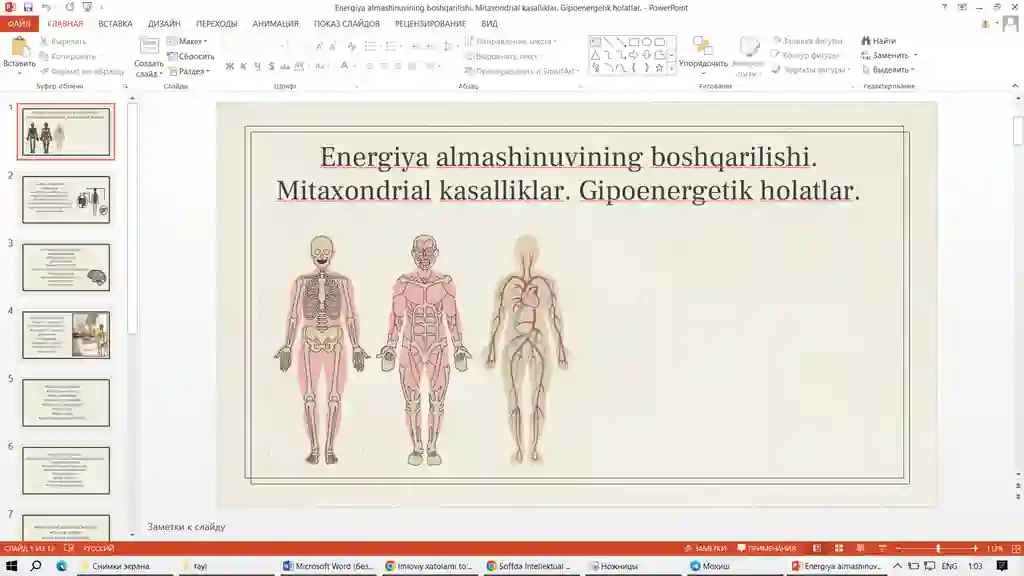Toggle Примечания comments pane in status bar
The width and height of the screenshot is (1024, 576).
click(x=766, y=548)
